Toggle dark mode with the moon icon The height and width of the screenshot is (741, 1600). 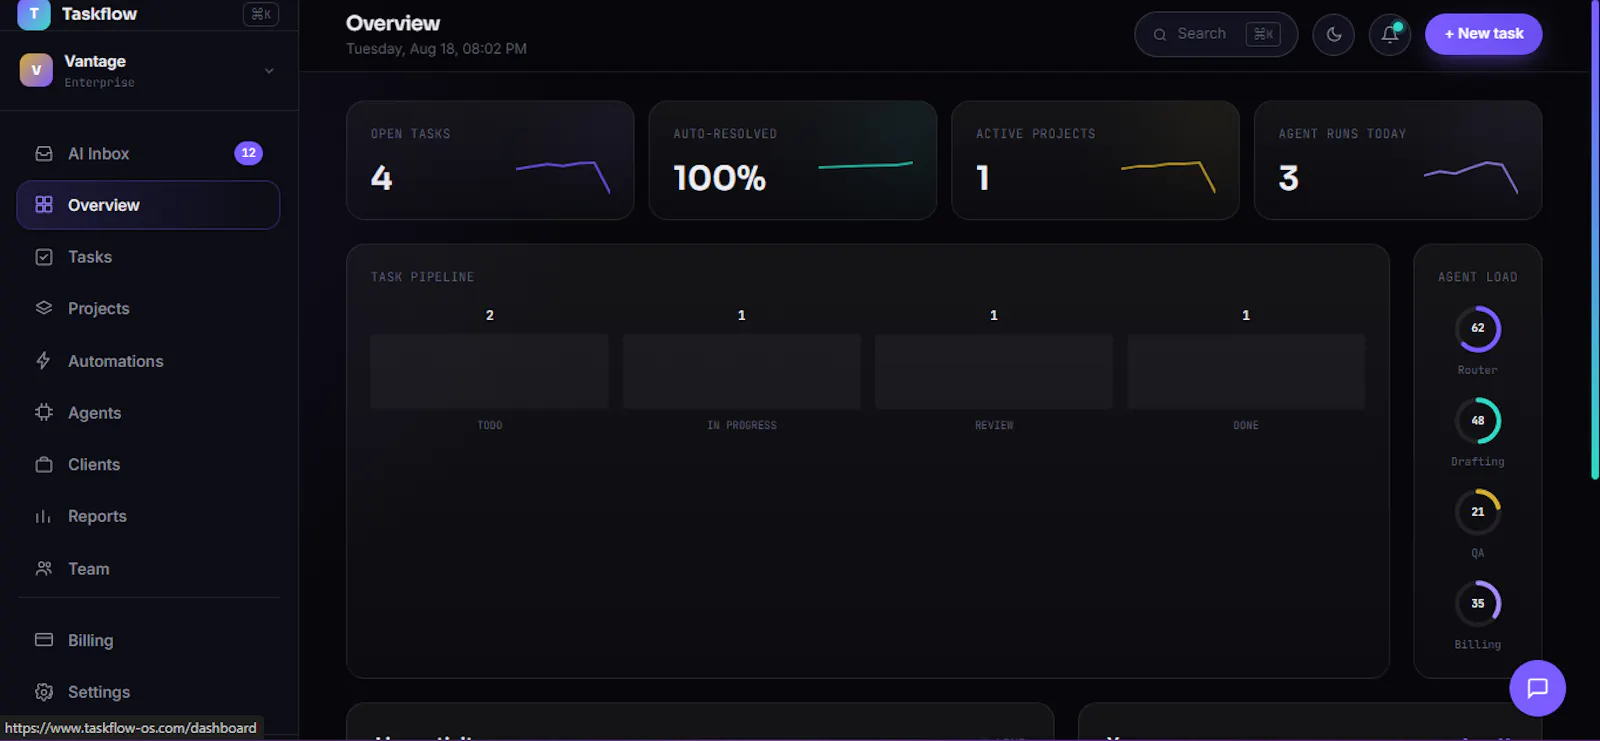click(x=1333, y=34)
